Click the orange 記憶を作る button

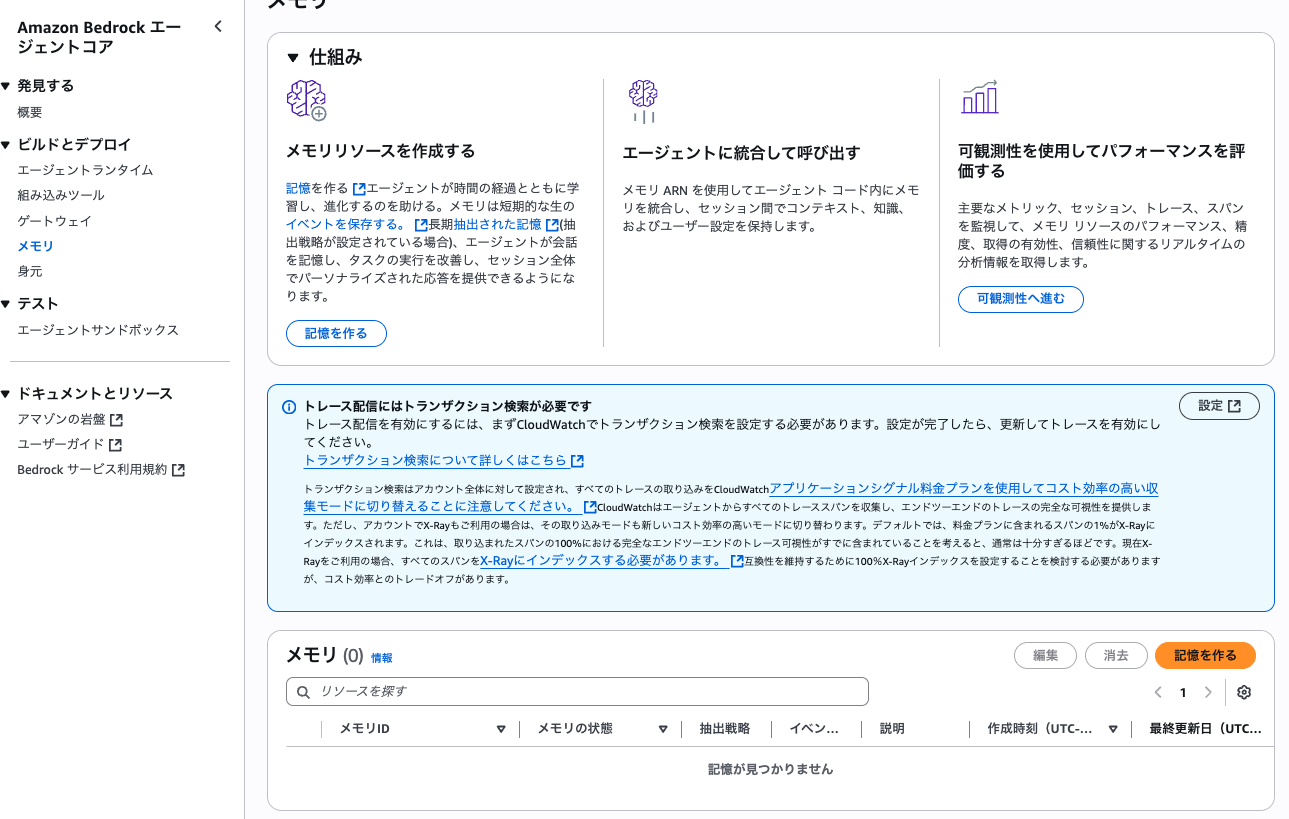coord(1205,655)
